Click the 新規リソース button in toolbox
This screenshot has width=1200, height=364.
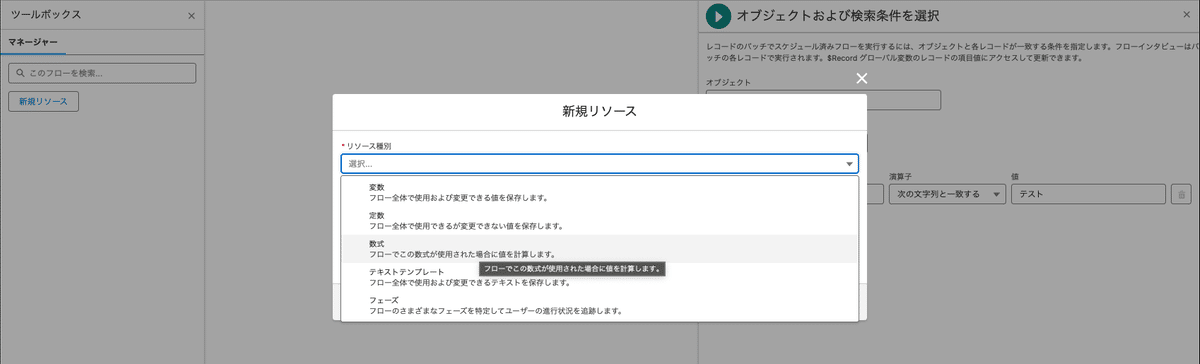click(x=43, y=102)
